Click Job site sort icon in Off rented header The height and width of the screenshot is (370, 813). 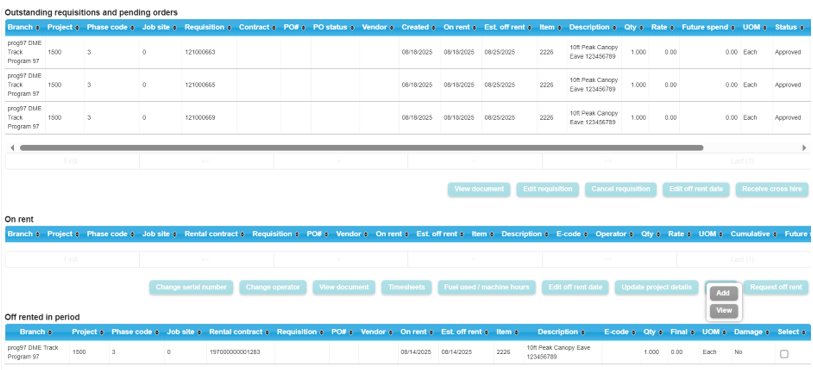click(x=200, y=332)
